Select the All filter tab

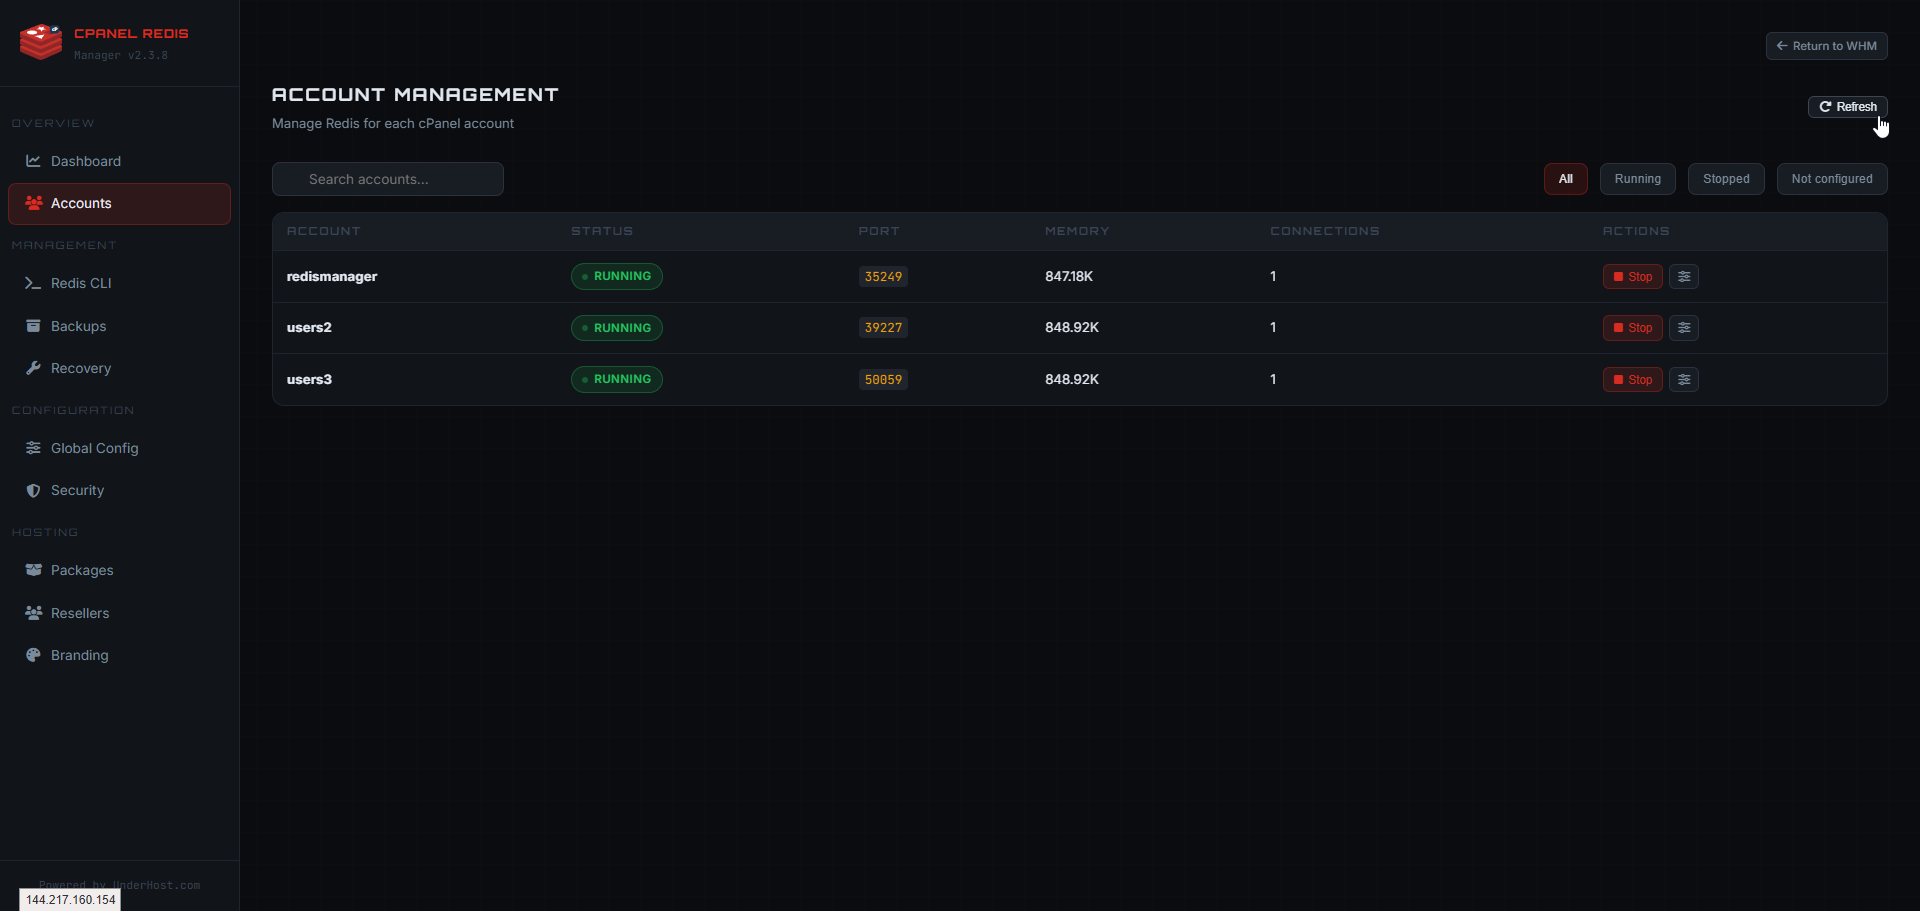(1565, 179)
